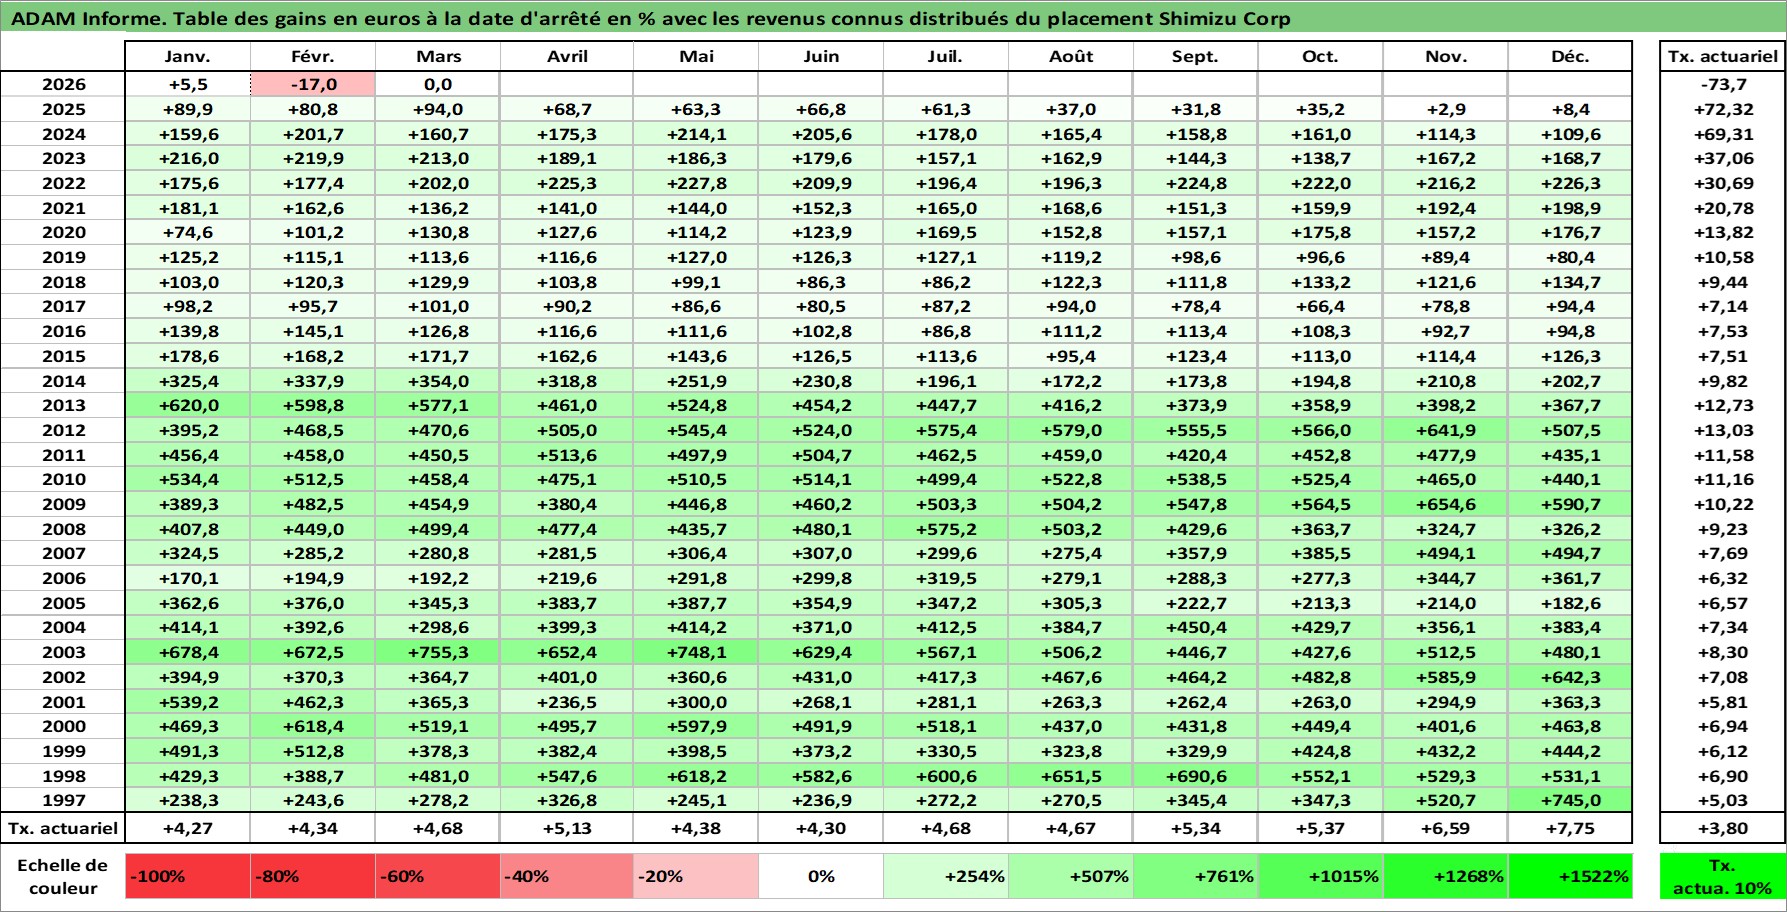The width and height of the screenshot is (1787, 912).
Task: Click the Août column header
Action: [x=1071, y=56]
